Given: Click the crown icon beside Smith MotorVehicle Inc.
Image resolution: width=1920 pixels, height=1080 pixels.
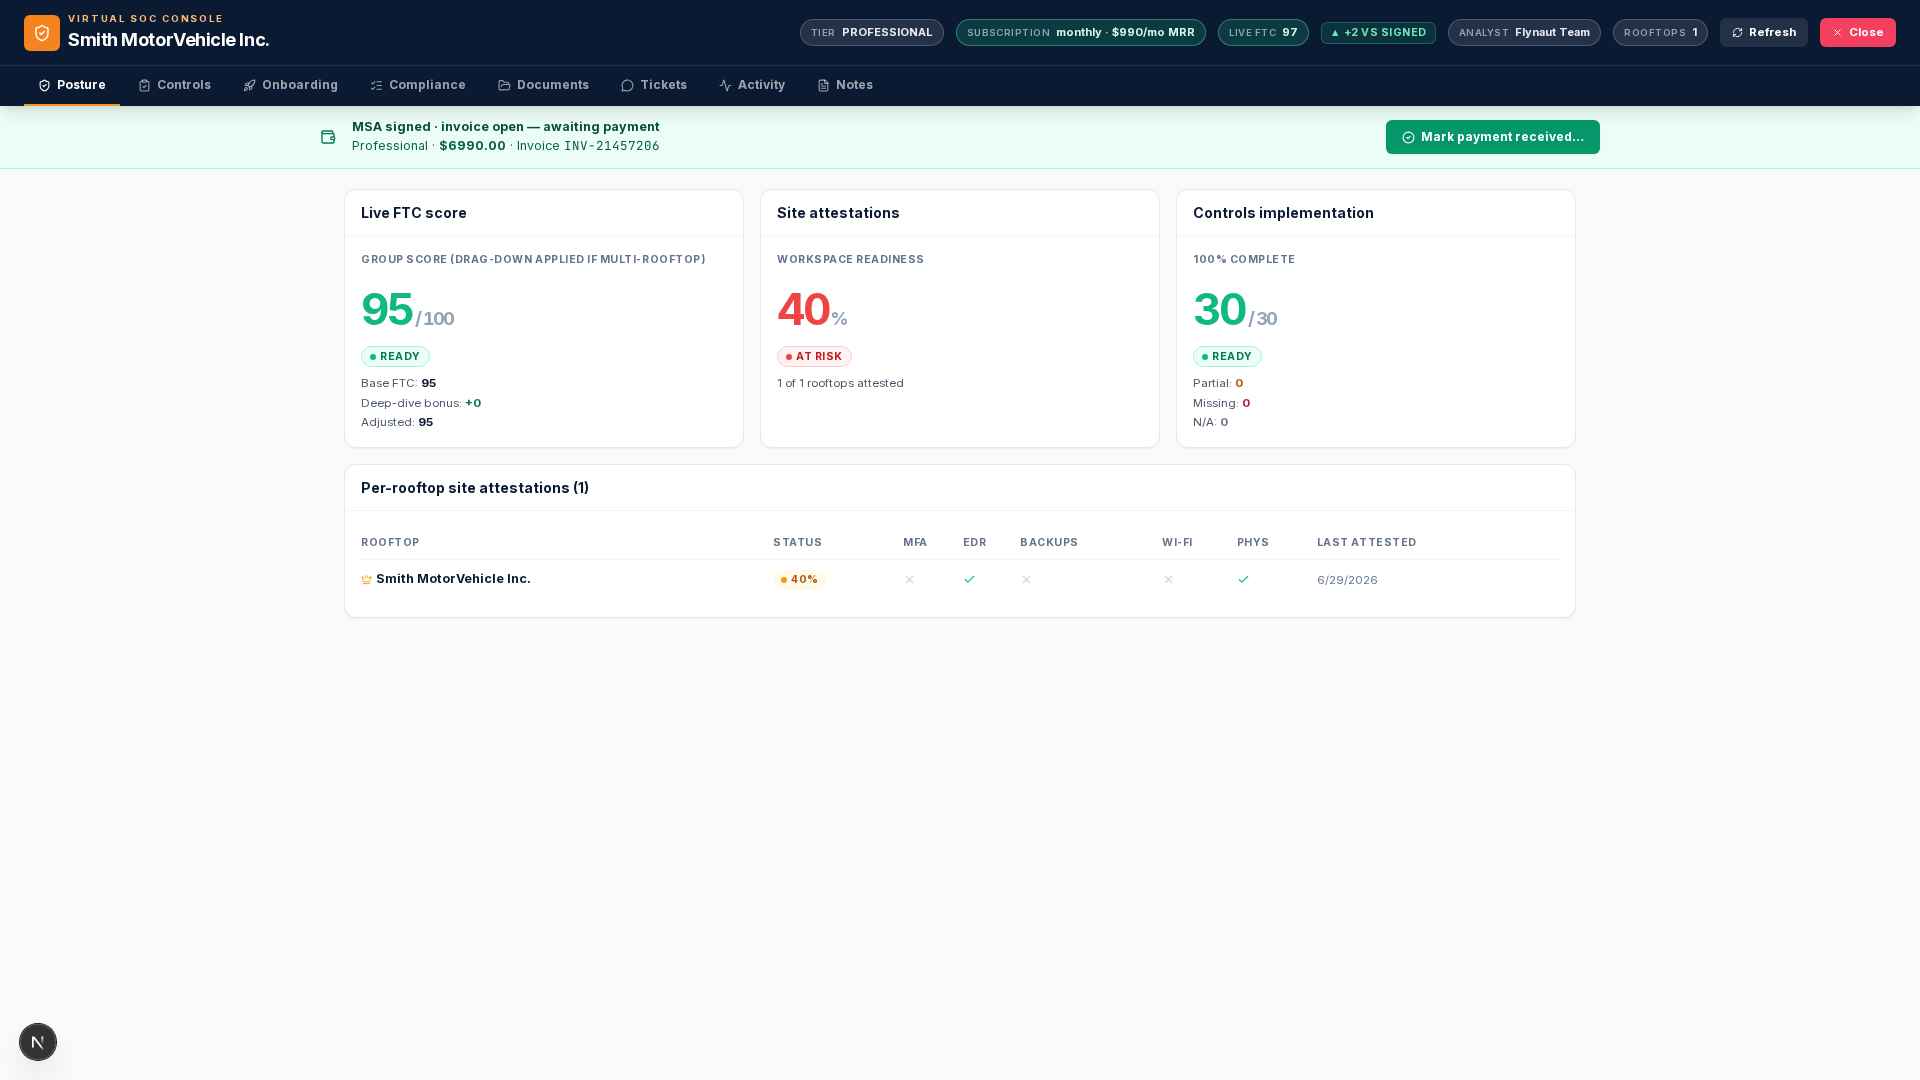Looking at the screenshot, I should click(366, 580).
